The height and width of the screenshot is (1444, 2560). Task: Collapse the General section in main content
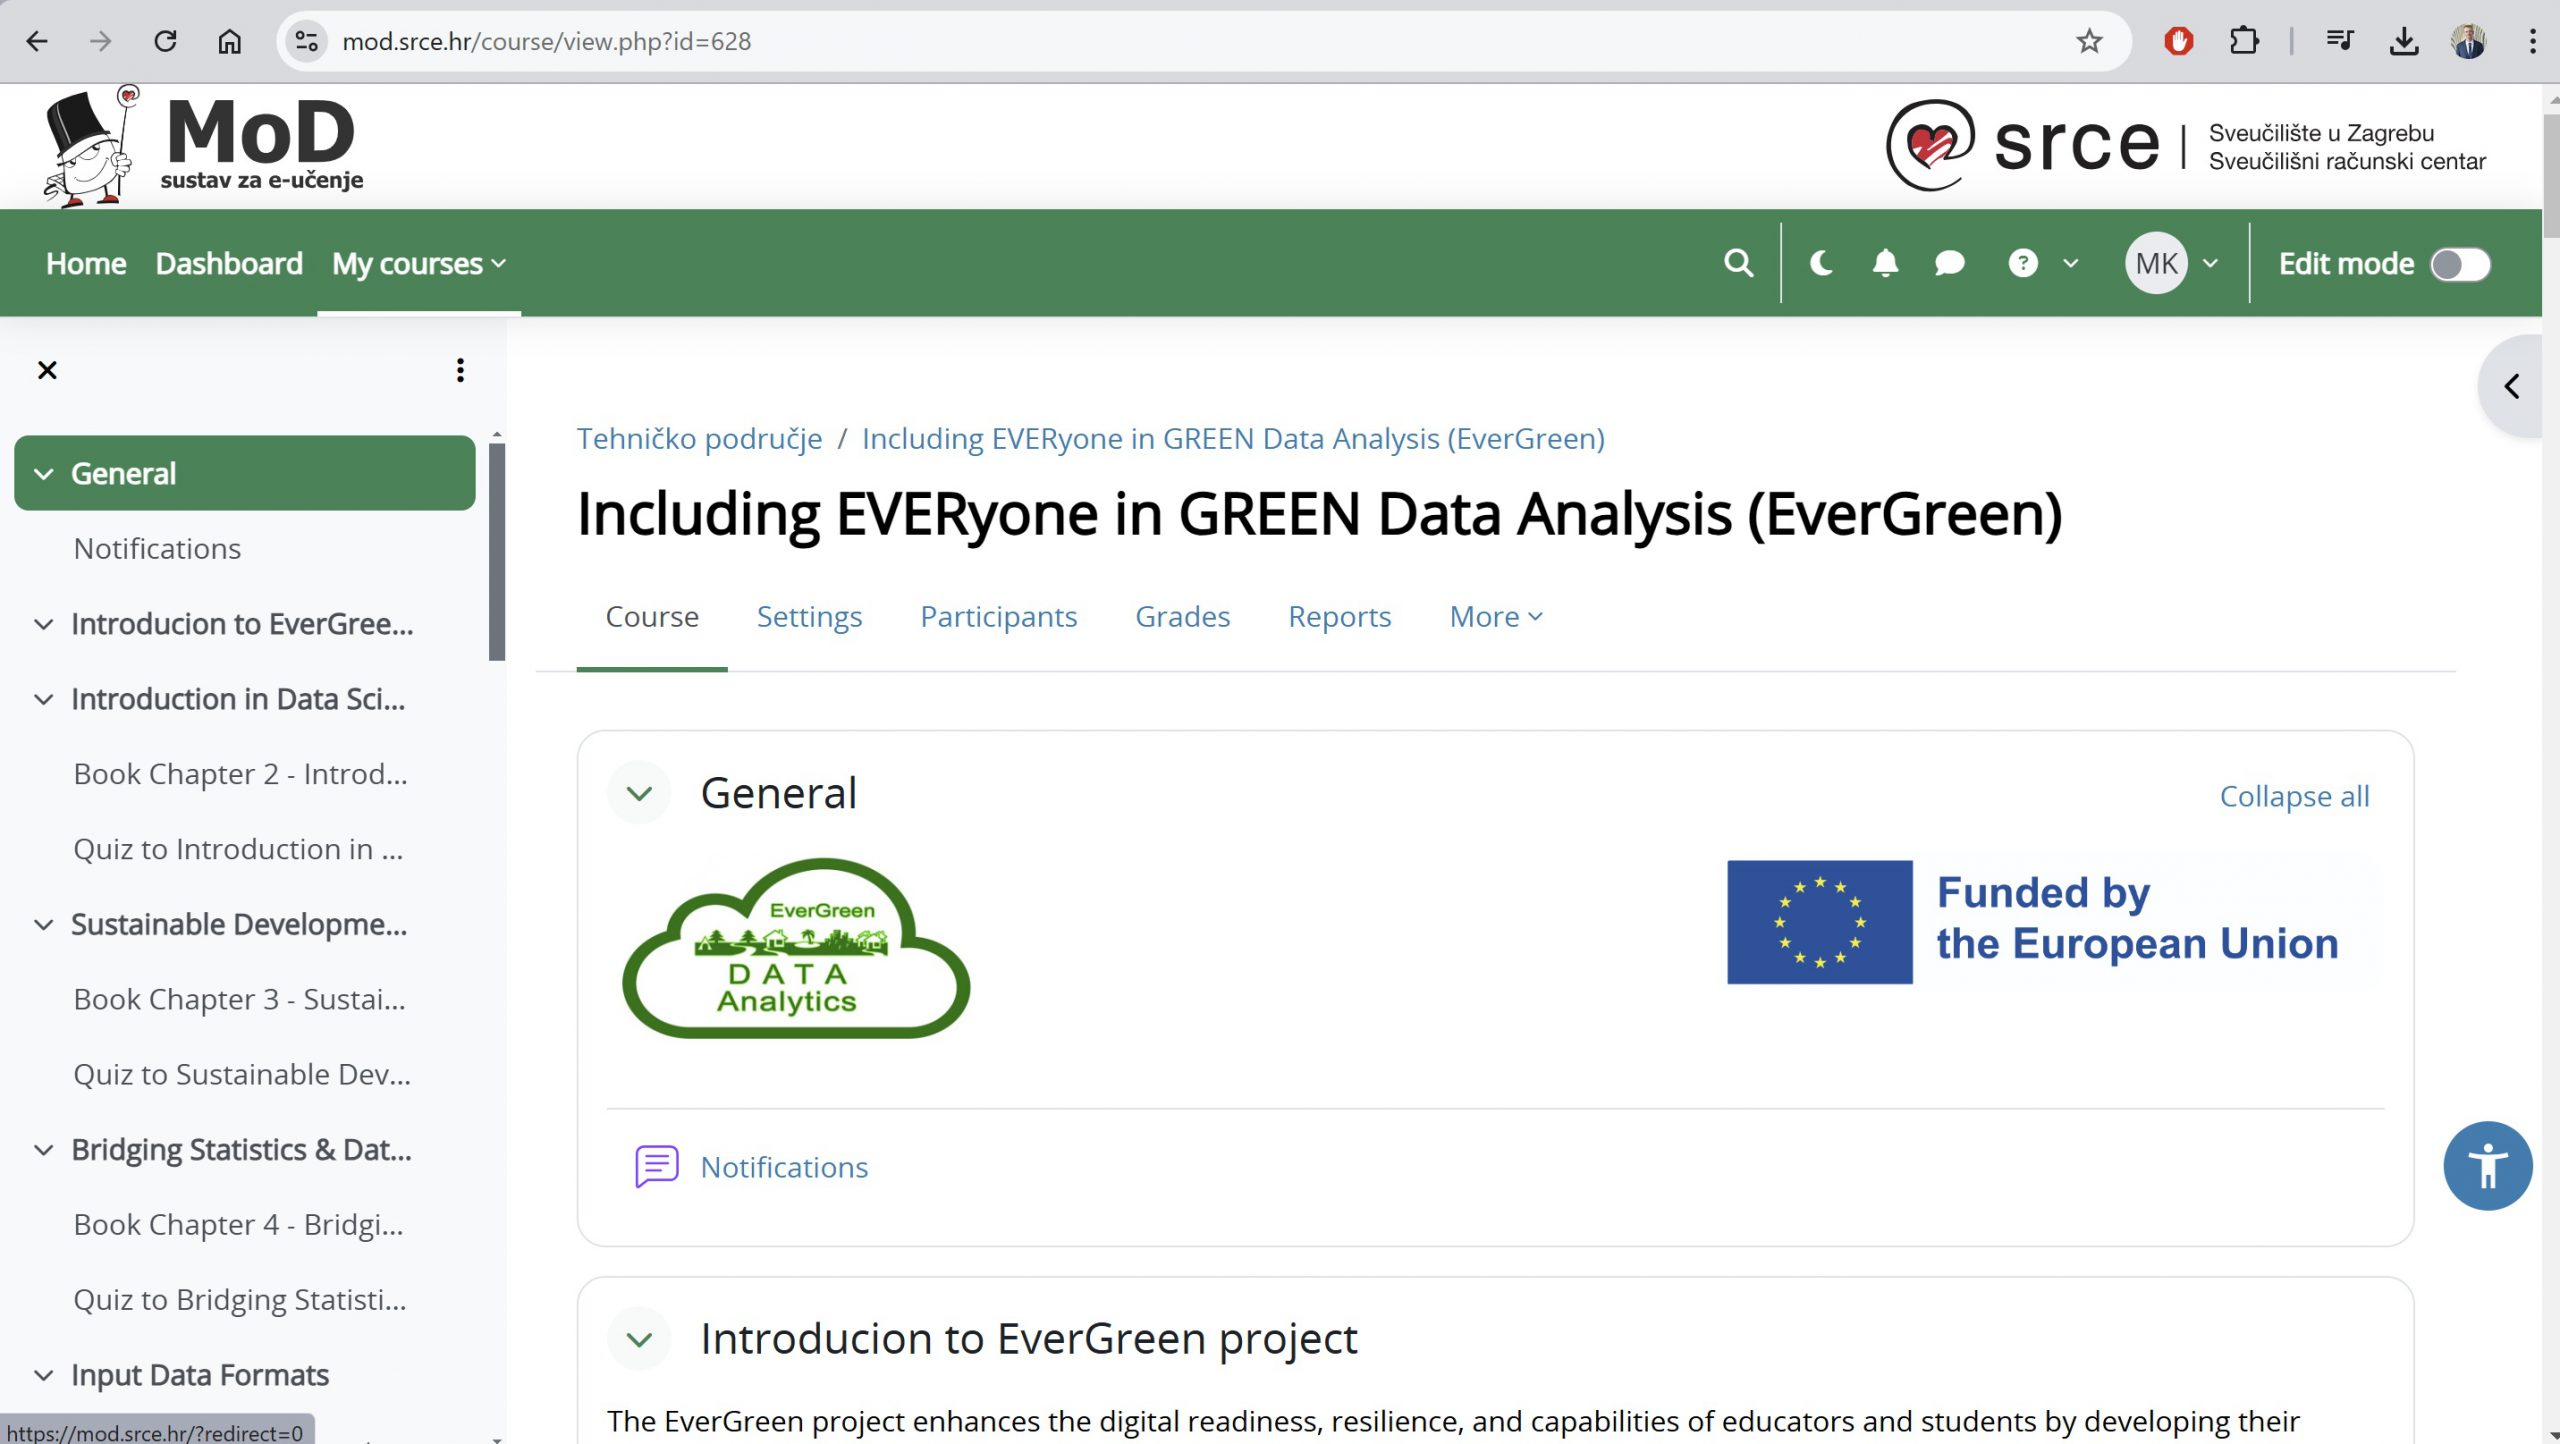(x=639, y=793)
